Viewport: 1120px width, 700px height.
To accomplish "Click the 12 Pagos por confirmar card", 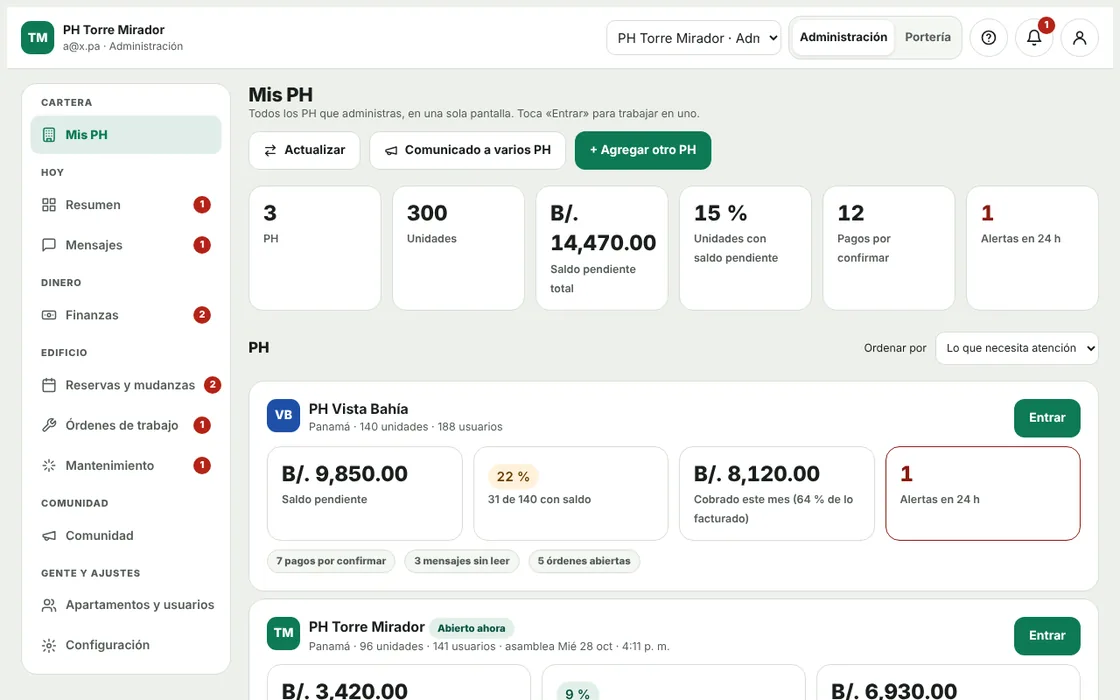I will (889, 248).
